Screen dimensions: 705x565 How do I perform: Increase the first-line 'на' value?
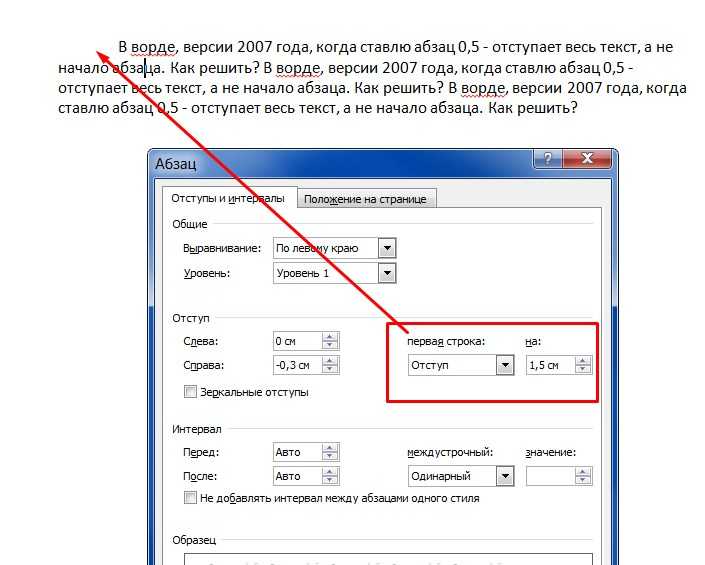(583, 361)
